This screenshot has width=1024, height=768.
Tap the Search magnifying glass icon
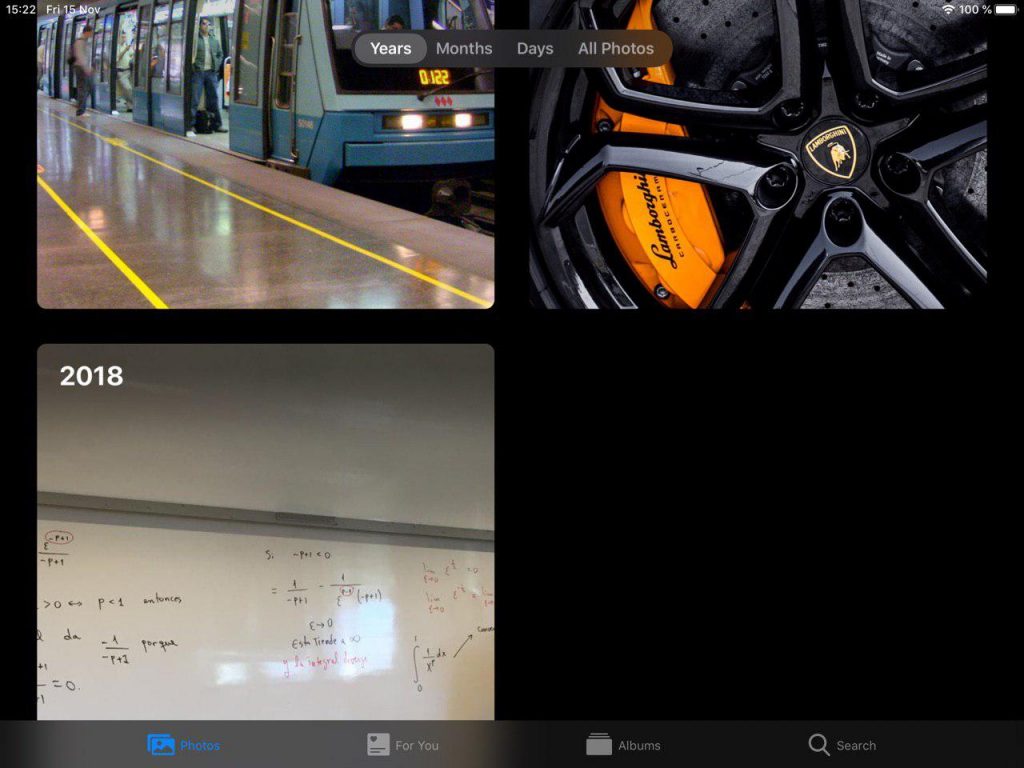click(819, 745)
